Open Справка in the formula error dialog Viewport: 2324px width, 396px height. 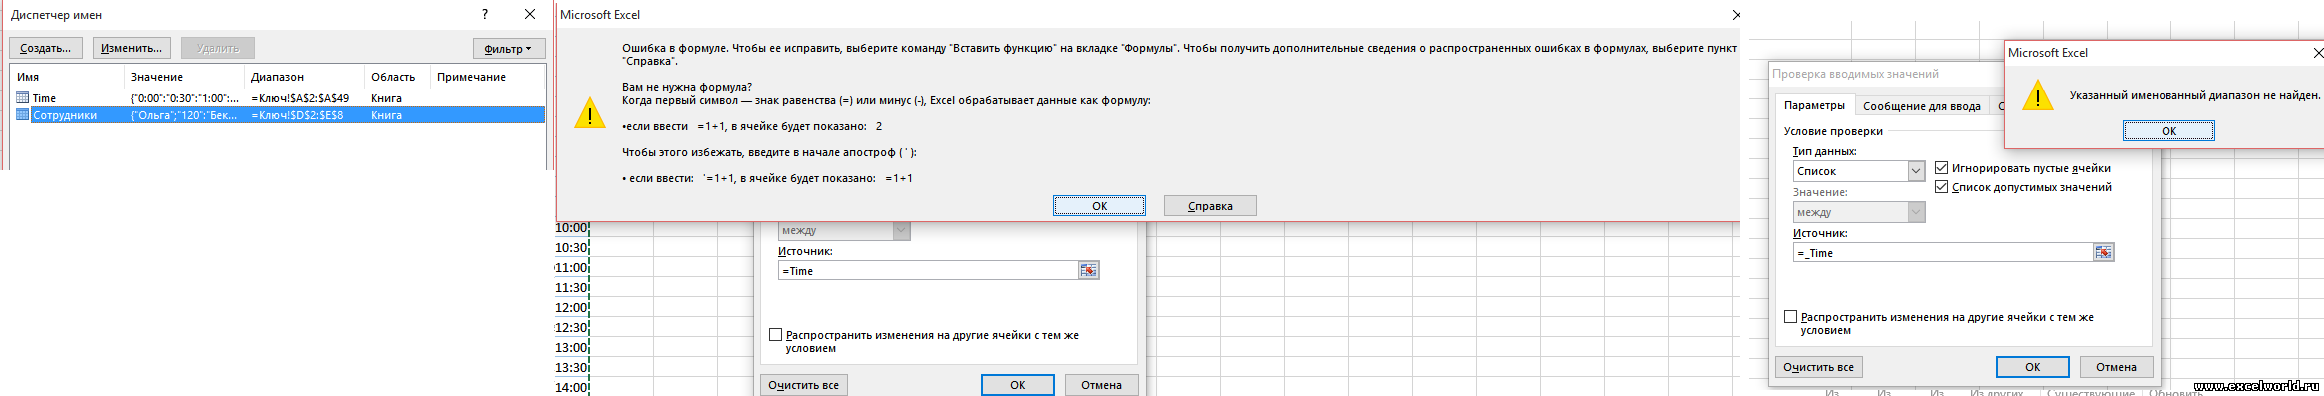tap(1210, 206)
